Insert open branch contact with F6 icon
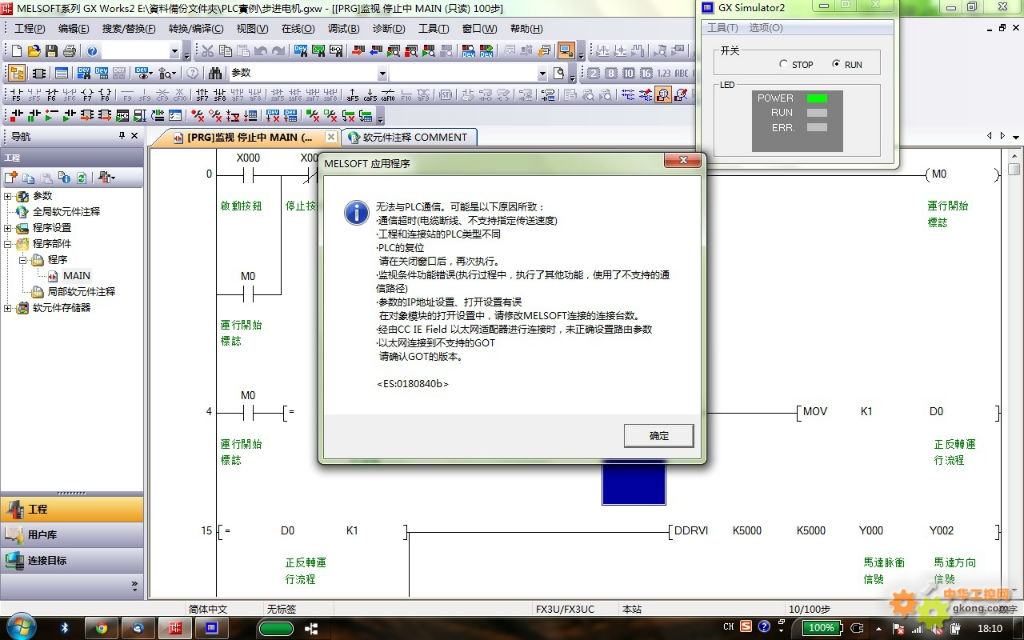The image size is (1024, 640). coord(52,95)
